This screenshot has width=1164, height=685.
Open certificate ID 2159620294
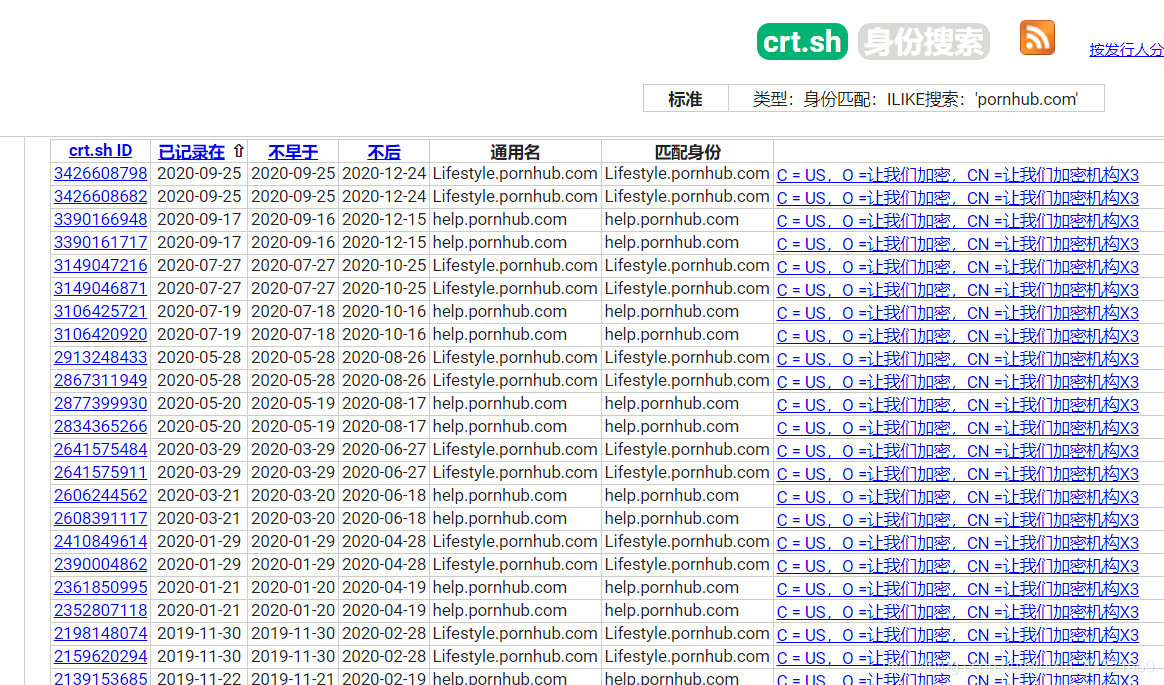point(100,657)
